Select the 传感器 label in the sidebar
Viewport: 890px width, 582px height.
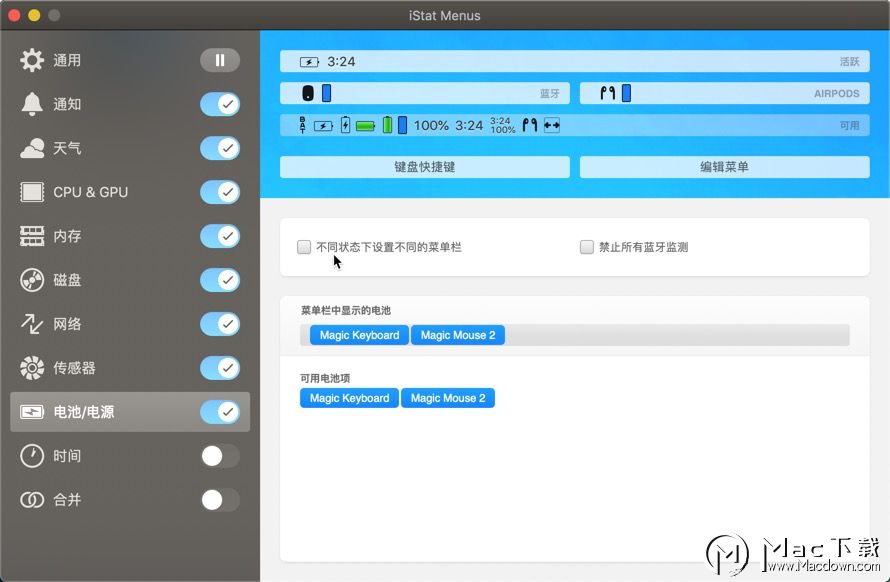coord(74,368)
